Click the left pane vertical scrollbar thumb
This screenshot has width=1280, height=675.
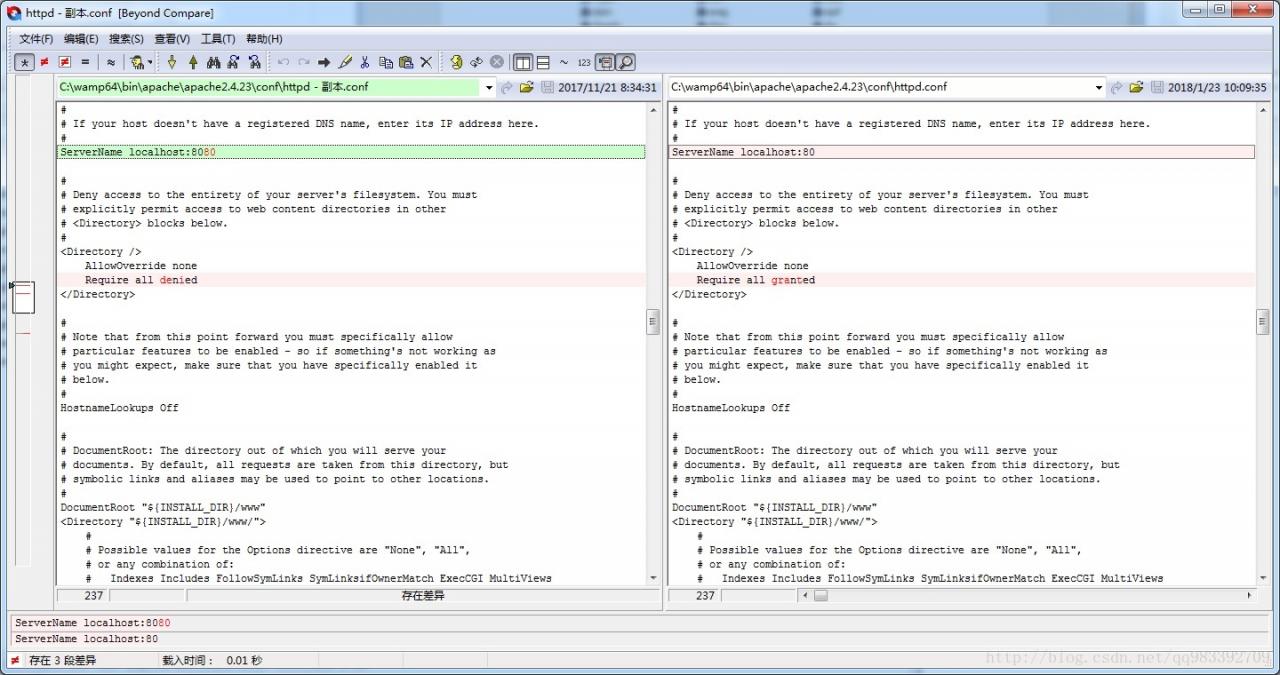tap(653, 321)
